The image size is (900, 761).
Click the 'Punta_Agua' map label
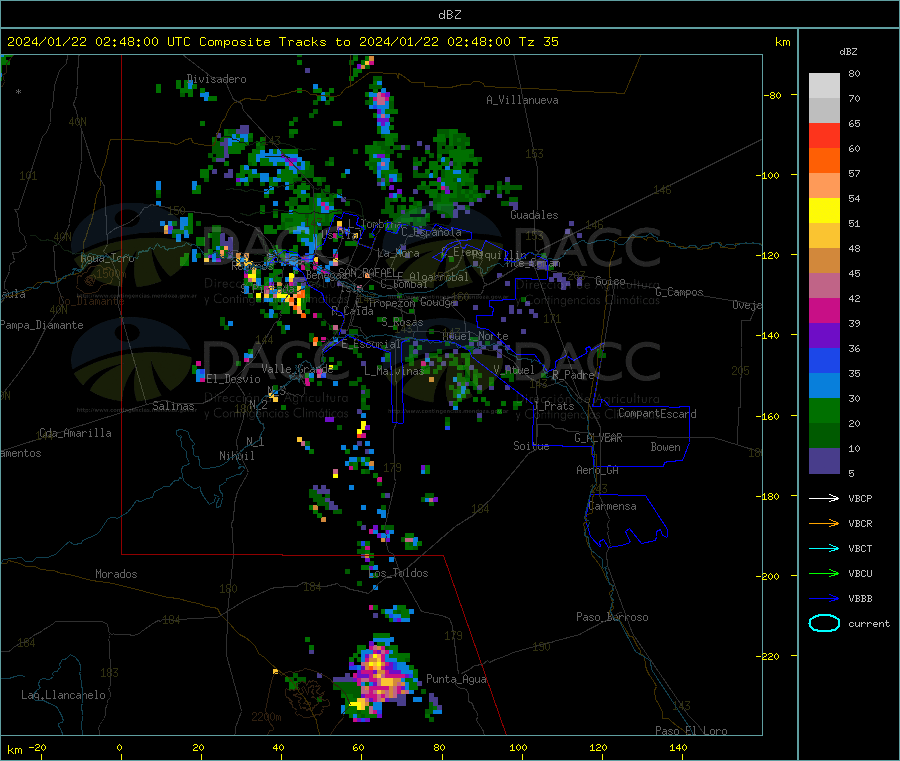tap(456, 679)
